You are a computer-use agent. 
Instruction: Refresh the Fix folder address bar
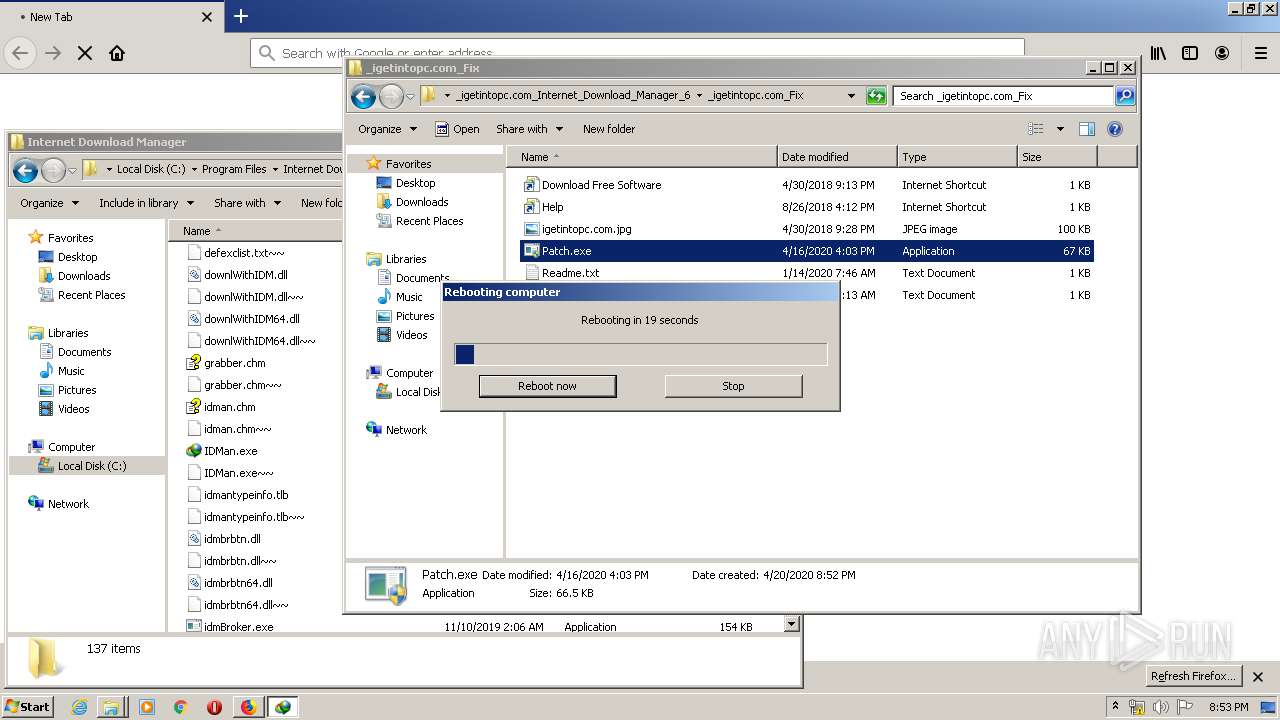pyautogui.click(x=876, y=96)
